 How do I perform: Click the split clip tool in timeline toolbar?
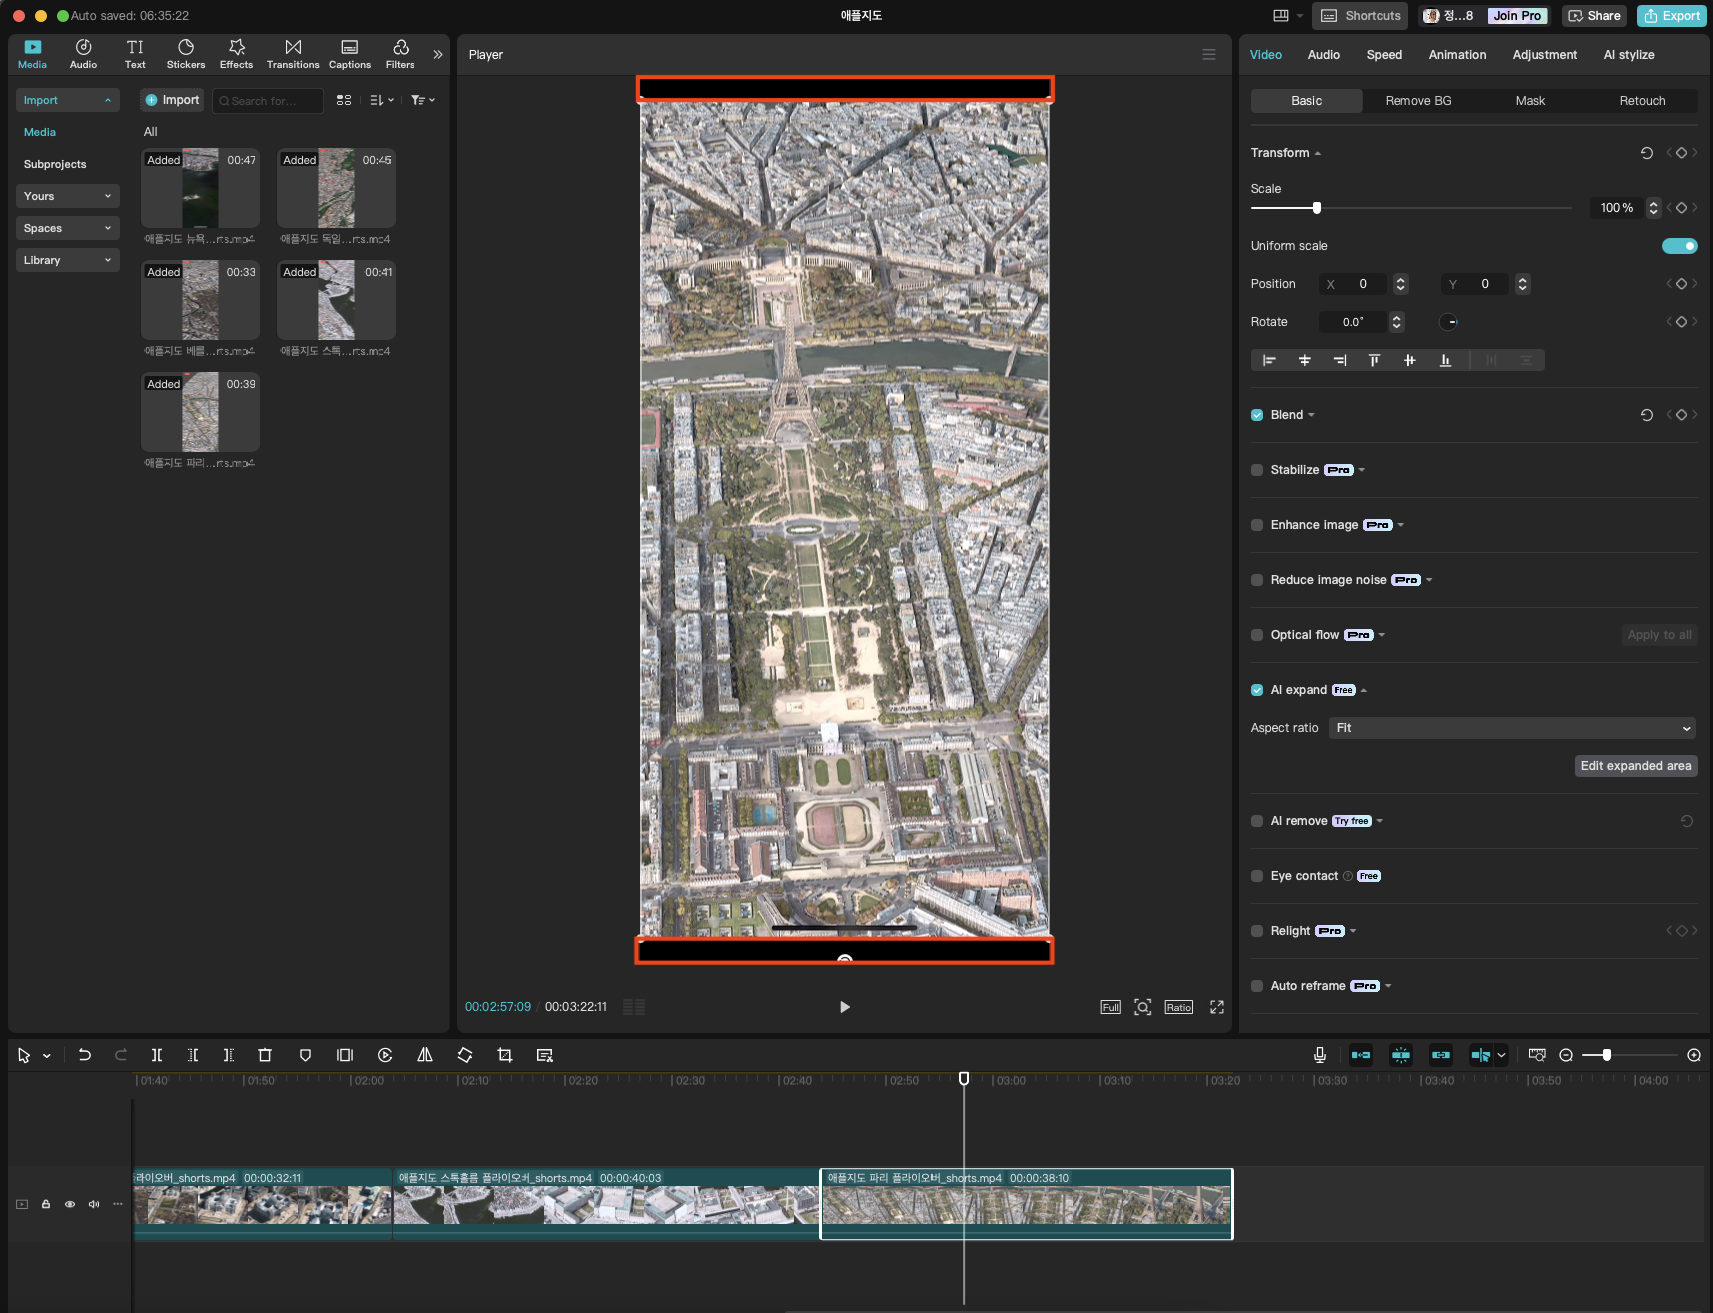pos(157,1055)
